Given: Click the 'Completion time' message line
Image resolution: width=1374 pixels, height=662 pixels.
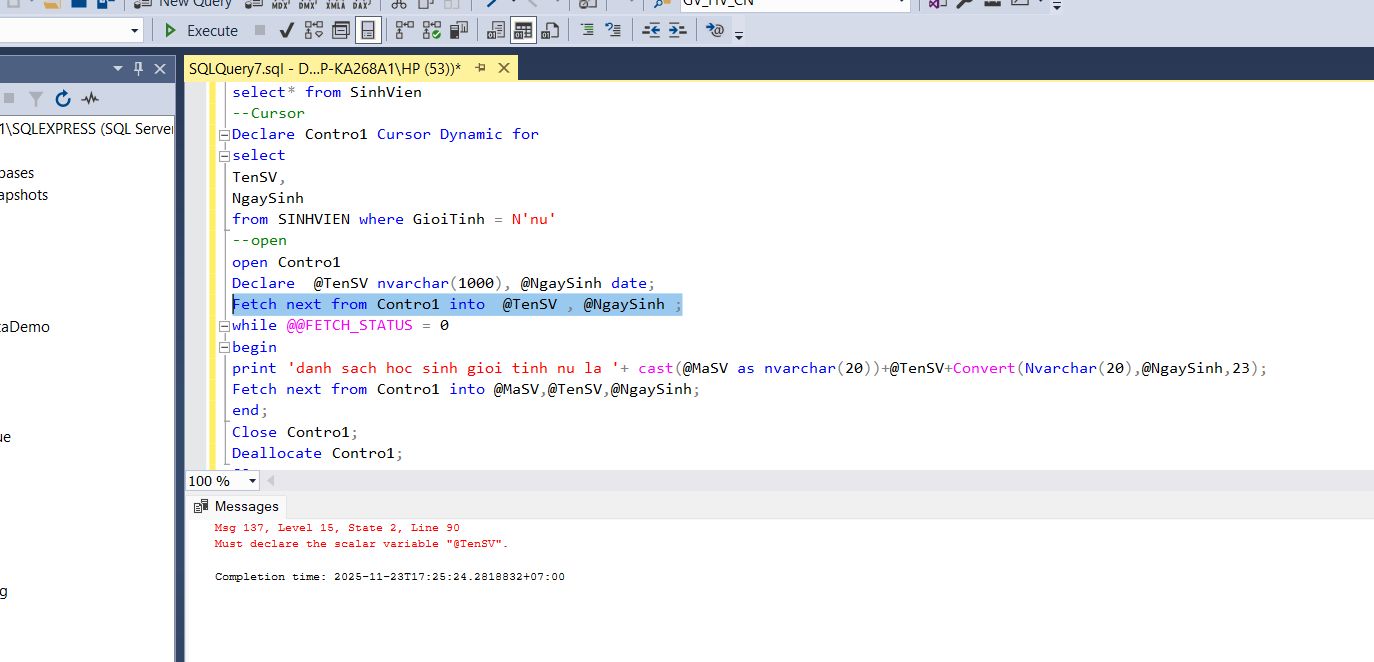Looking at the screenshot, I should pyautogui.click(x=390, y=577).
